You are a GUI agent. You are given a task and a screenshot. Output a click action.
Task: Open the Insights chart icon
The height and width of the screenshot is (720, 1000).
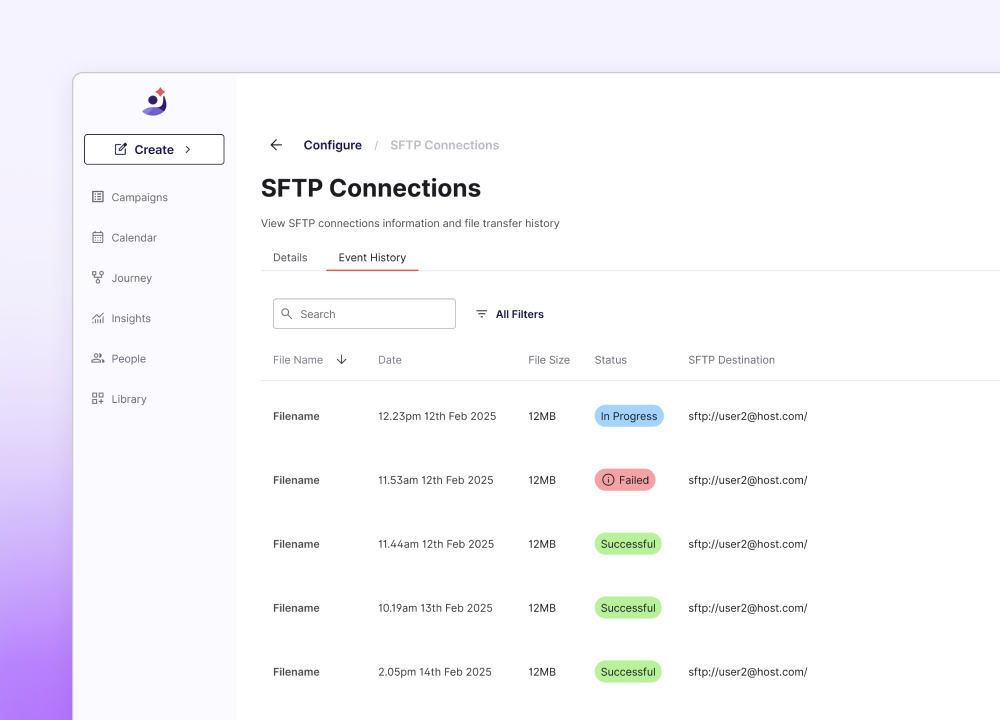pyautogui.click(x=98, y=318)
